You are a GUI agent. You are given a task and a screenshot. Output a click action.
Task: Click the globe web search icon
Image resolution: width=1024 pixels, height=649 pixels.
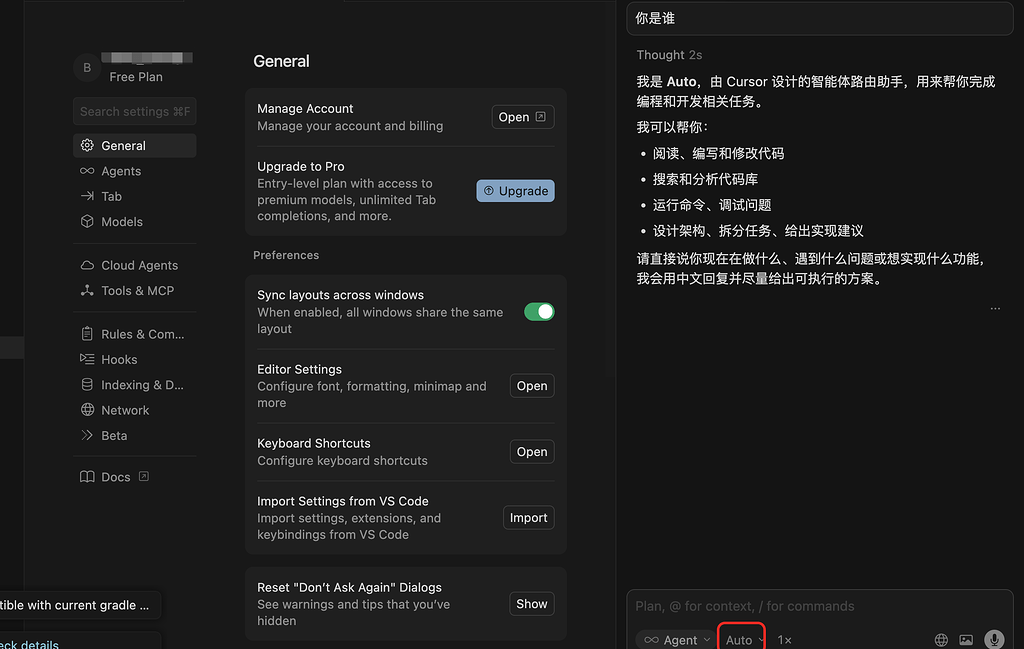tap(941, 640)
